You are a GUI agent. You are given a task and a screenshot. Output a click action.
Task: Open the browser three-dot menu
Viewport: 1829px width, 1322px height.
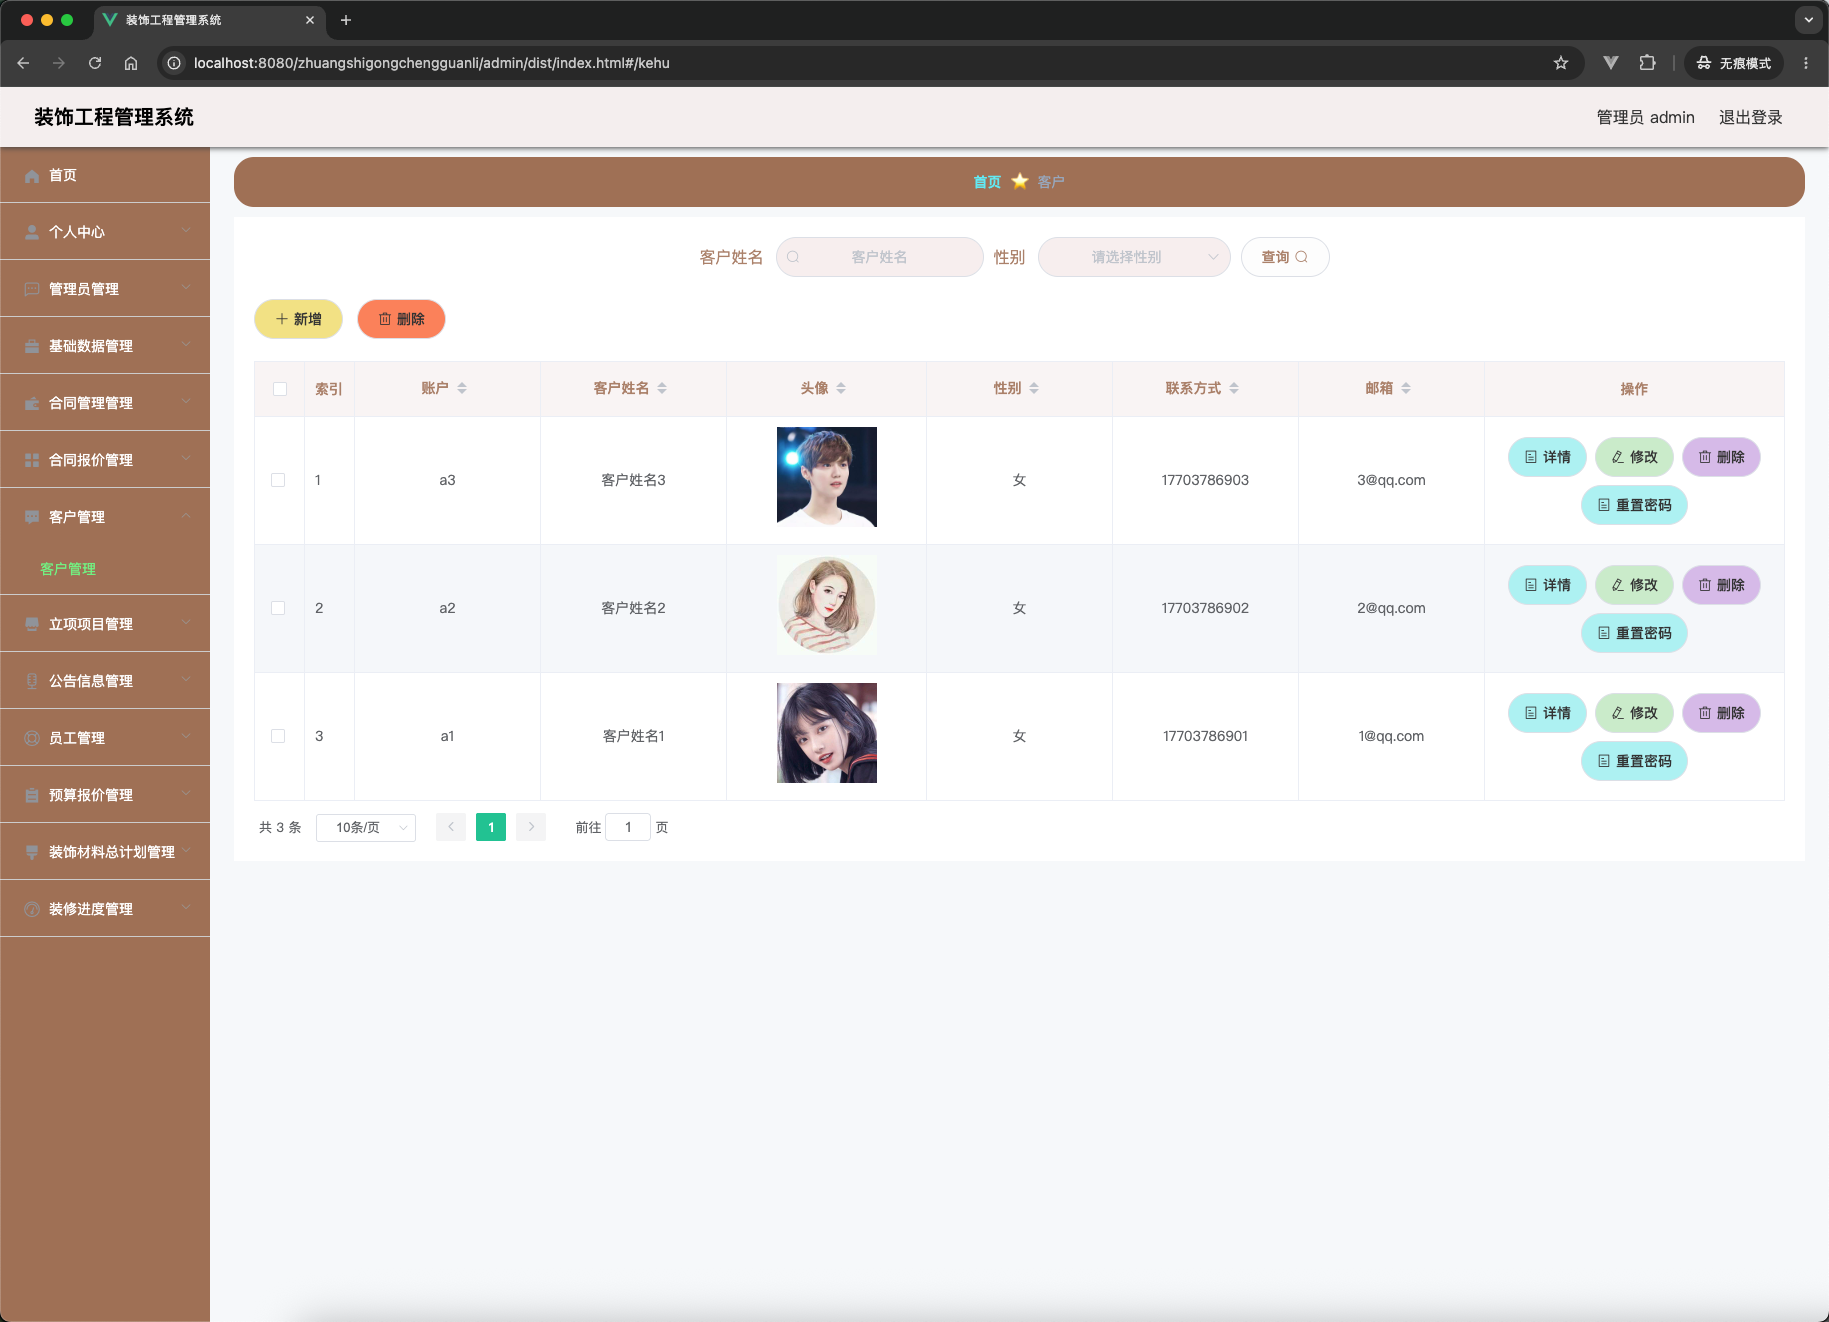(x=1806, y=63)
